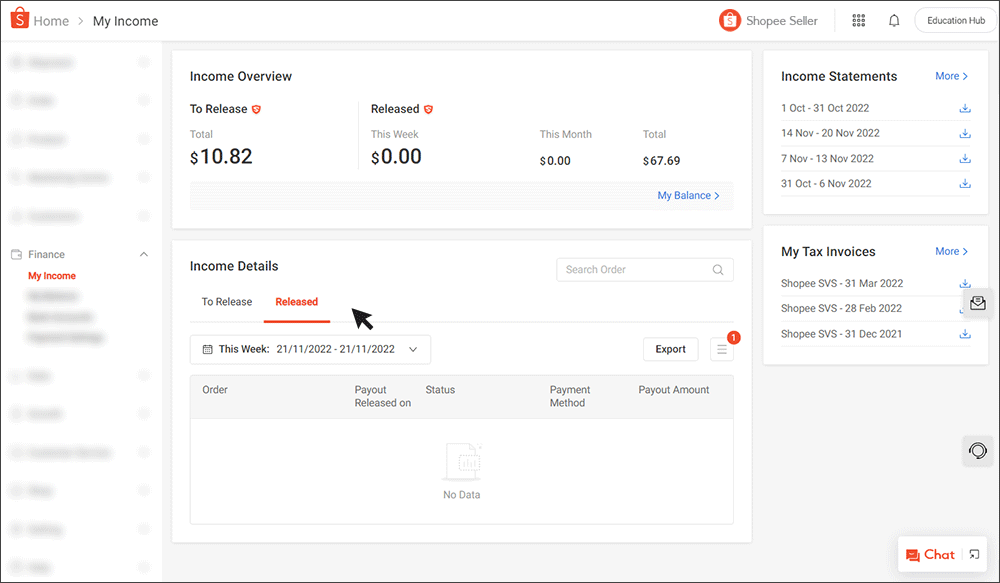
Task: Select My Income in the Finance menu
Action: 51,275
